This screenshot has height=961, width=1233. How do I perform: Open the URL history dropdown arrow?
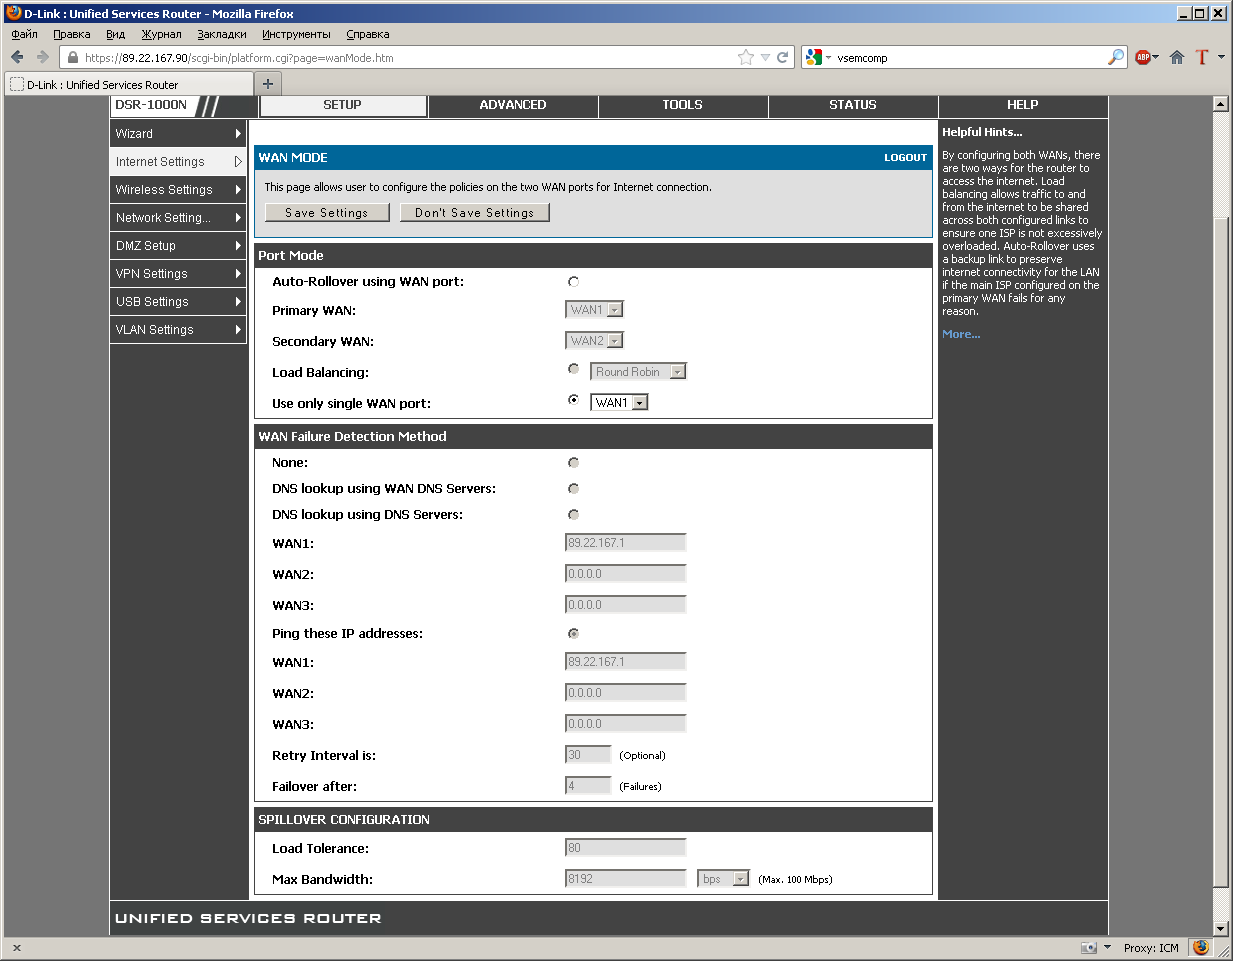pyautogui.click(x=765, y=57)
